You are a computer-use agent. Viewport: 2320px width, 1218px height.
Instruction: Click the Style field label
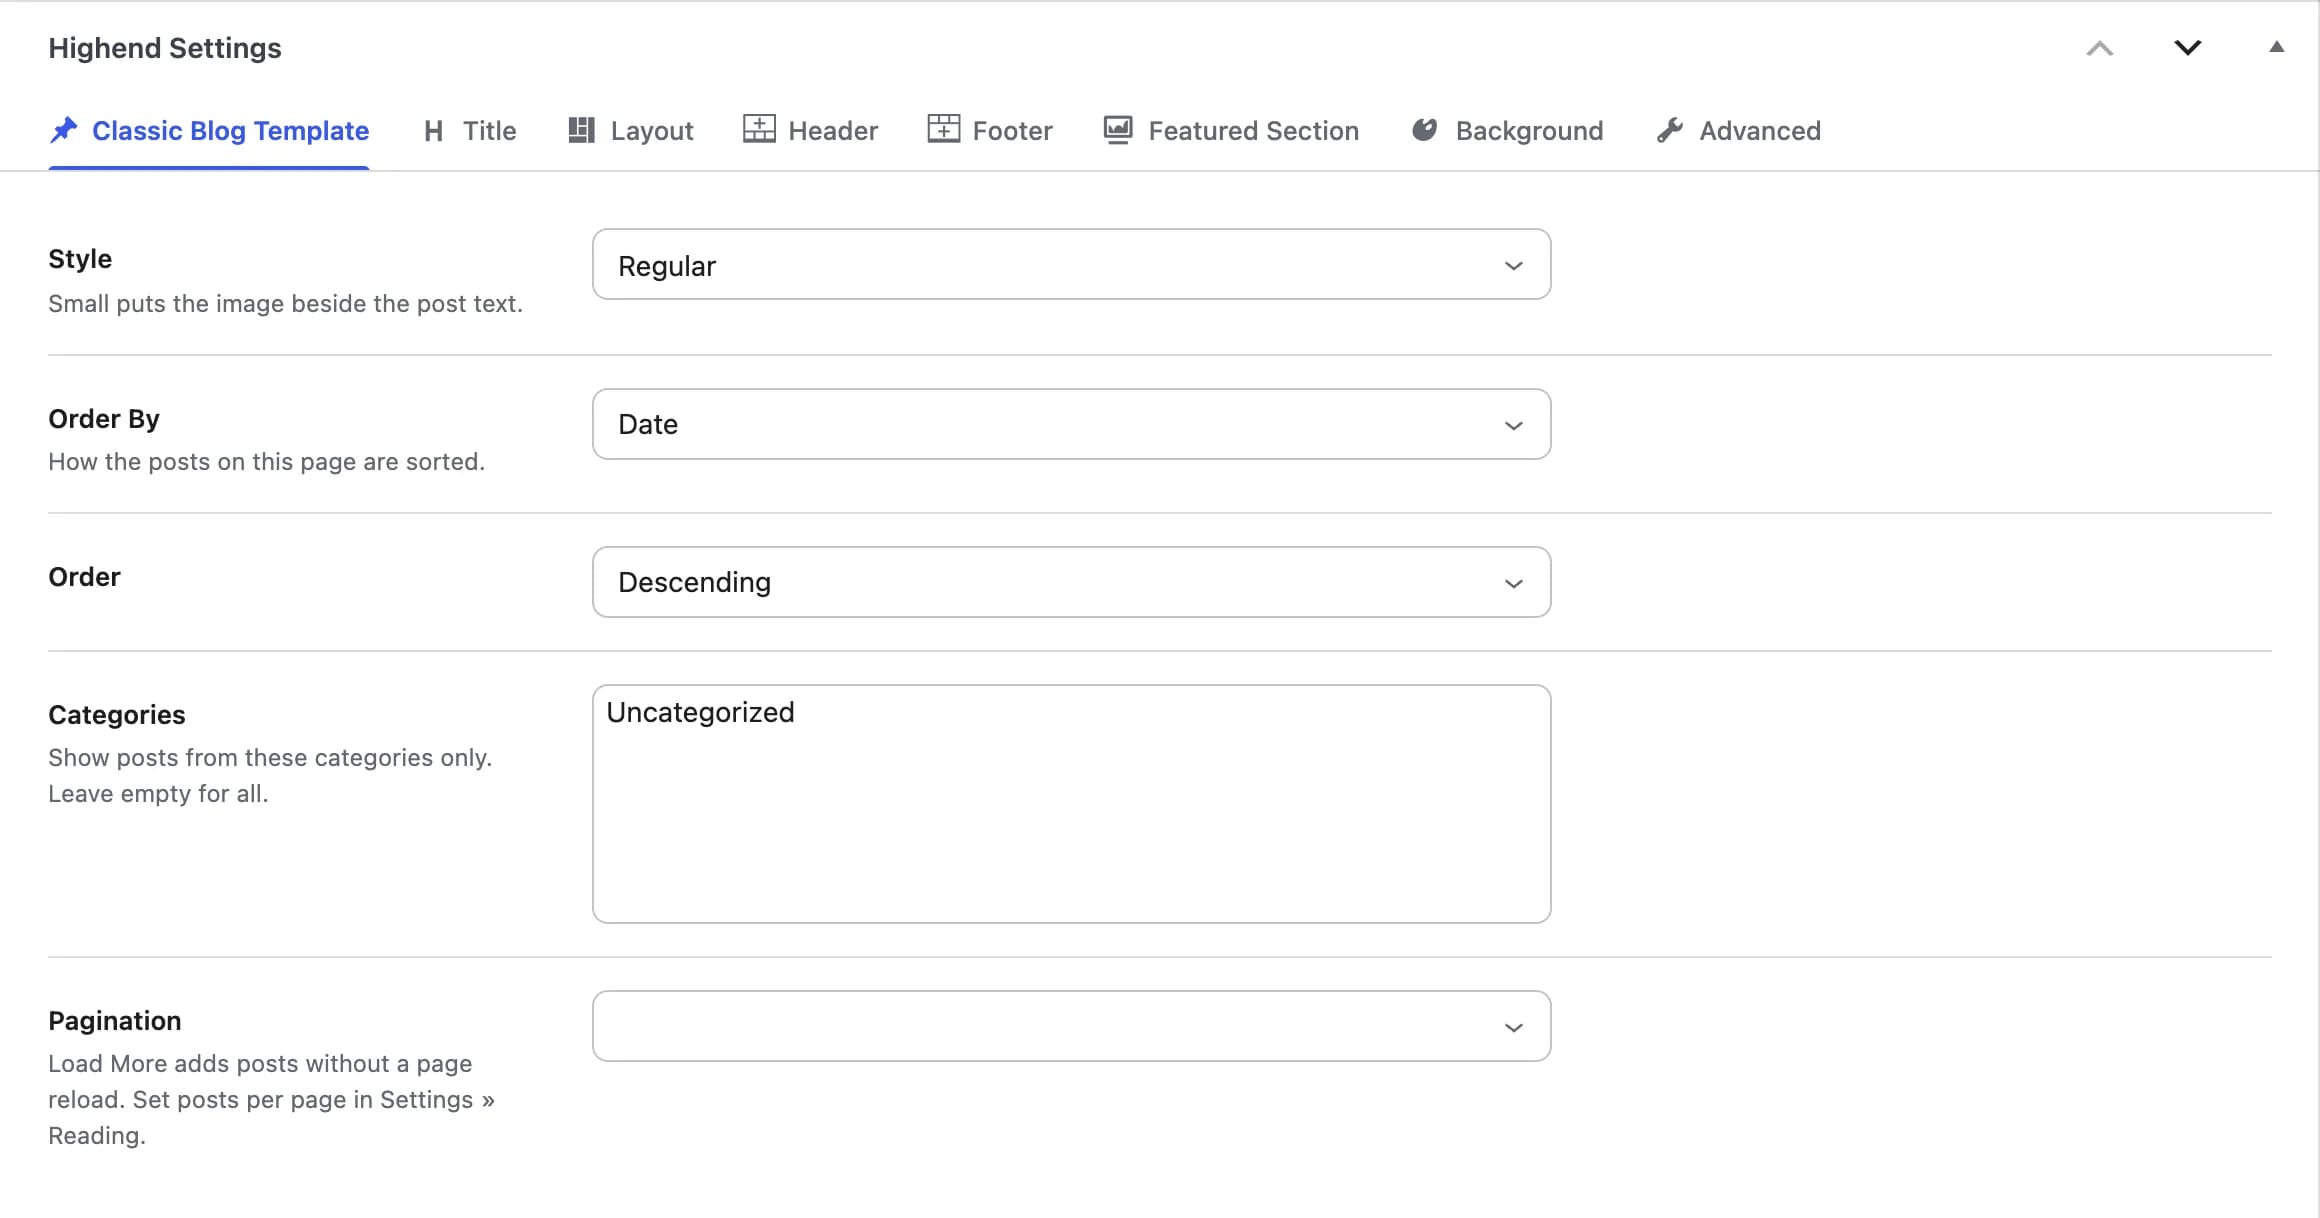tap(80, 259)
